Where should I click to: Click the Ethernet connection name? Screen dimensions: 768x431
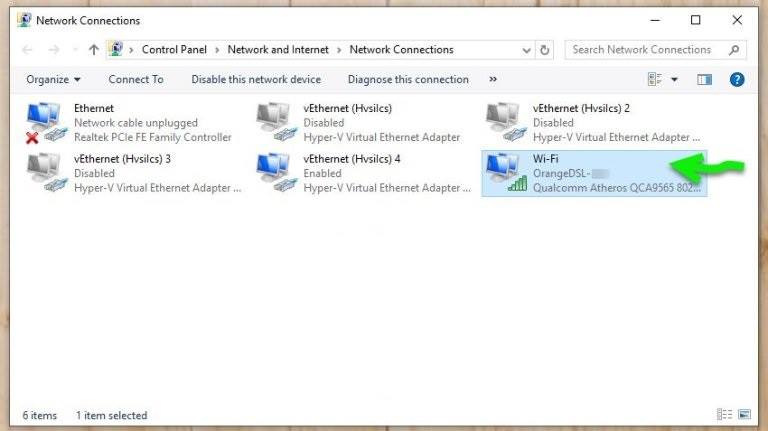tap(94, 108)
